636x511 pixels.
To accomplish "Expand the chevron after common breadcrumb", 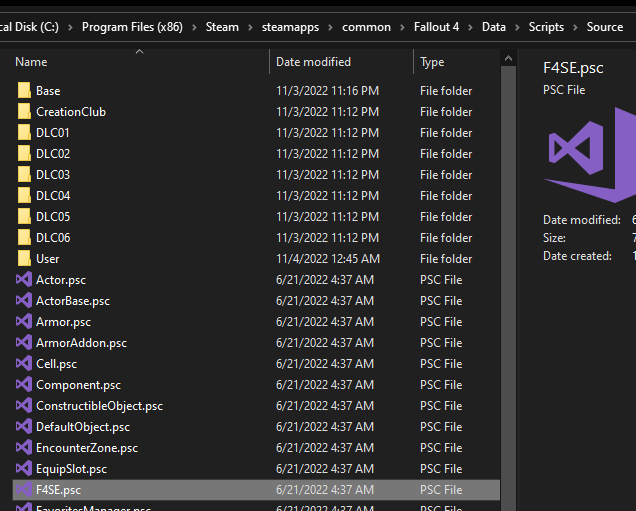I will (402, 27).
